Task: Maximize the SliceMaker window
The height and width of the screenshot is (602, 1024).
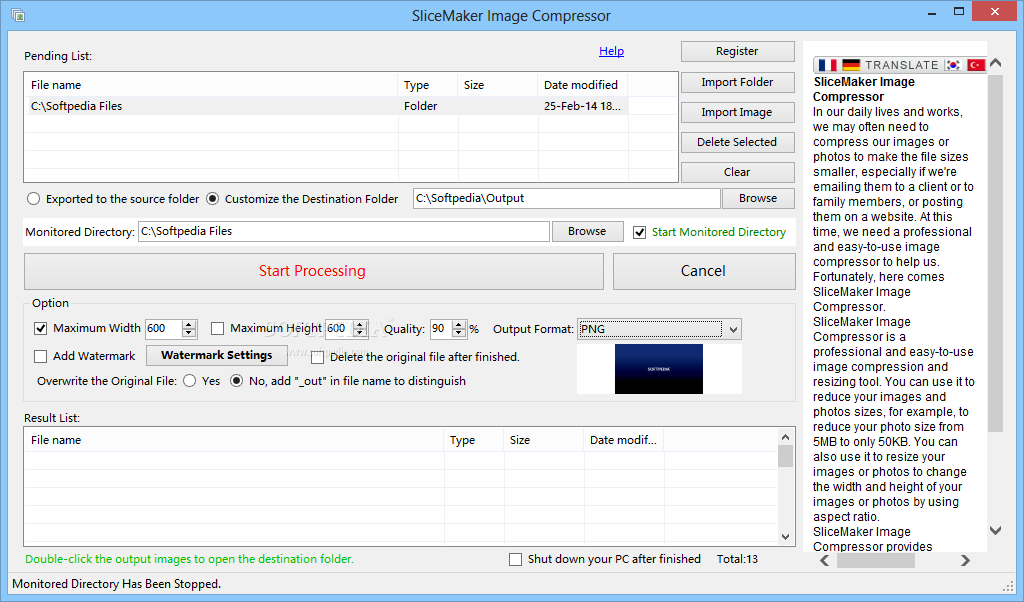Action: (959, 11)
